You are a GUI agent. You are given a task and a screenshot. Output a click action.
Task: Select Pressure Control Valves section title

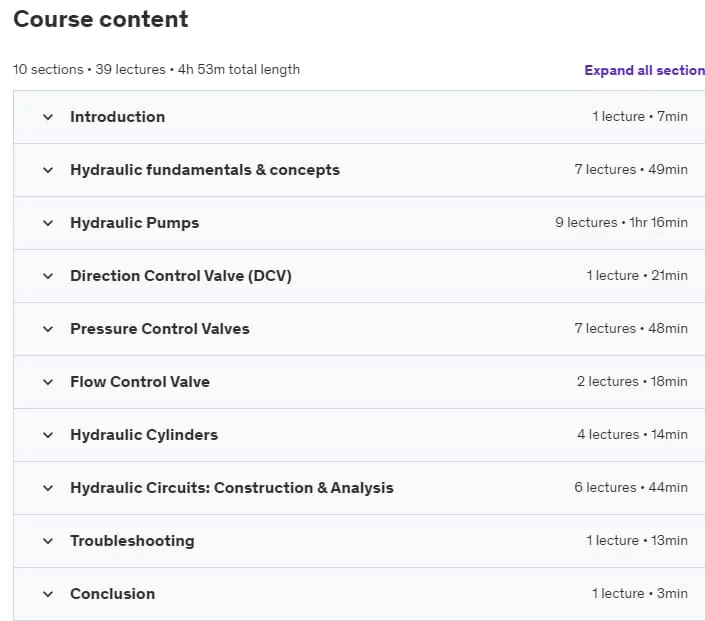[x=160, y=329]
